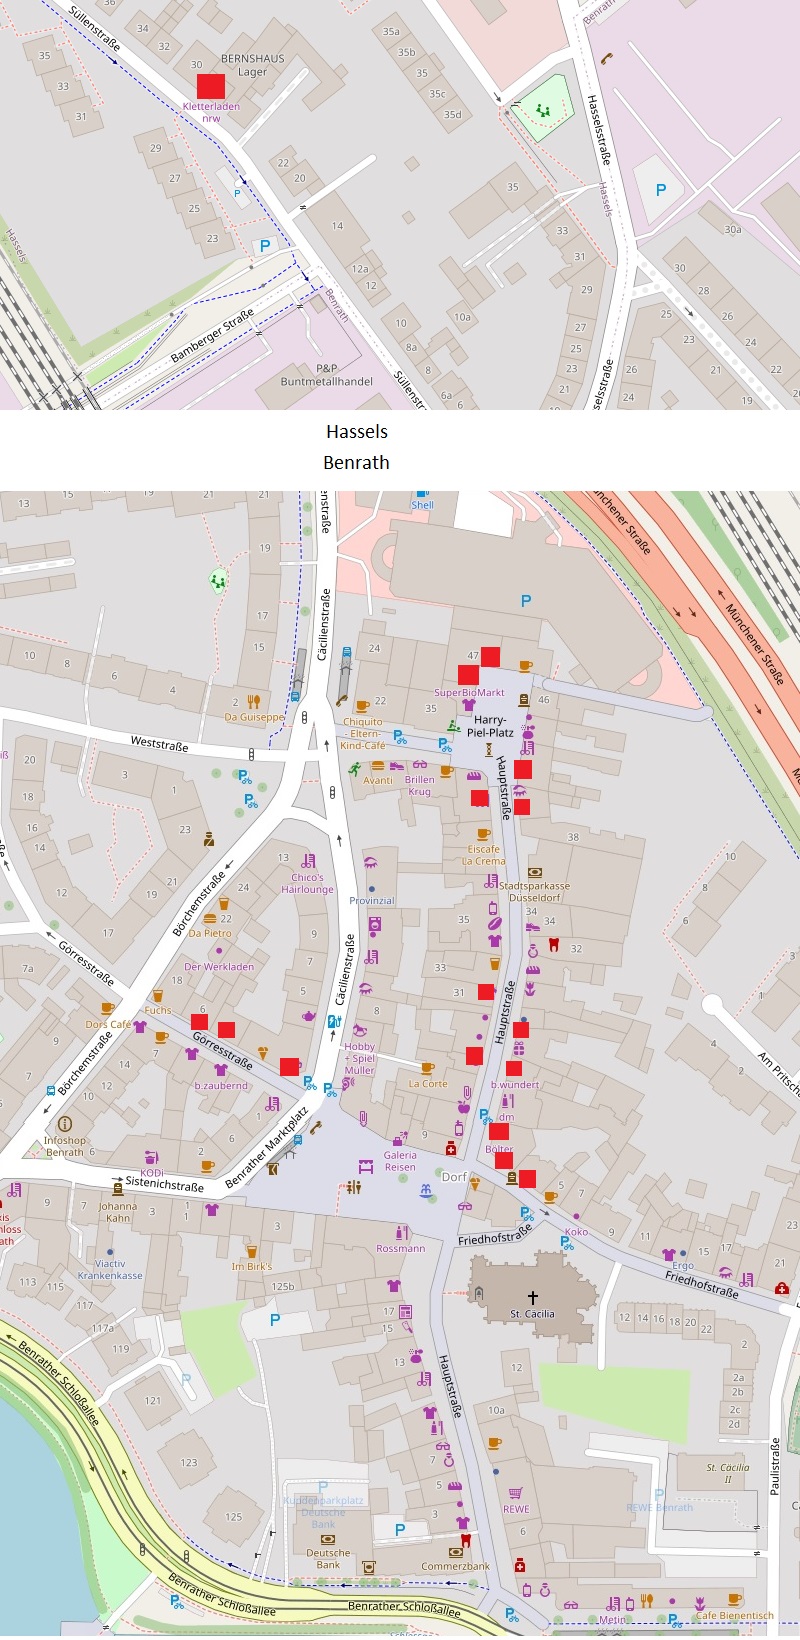
Task: Click the BERNSHAUS Lager building label
Action: pos(252,65)
